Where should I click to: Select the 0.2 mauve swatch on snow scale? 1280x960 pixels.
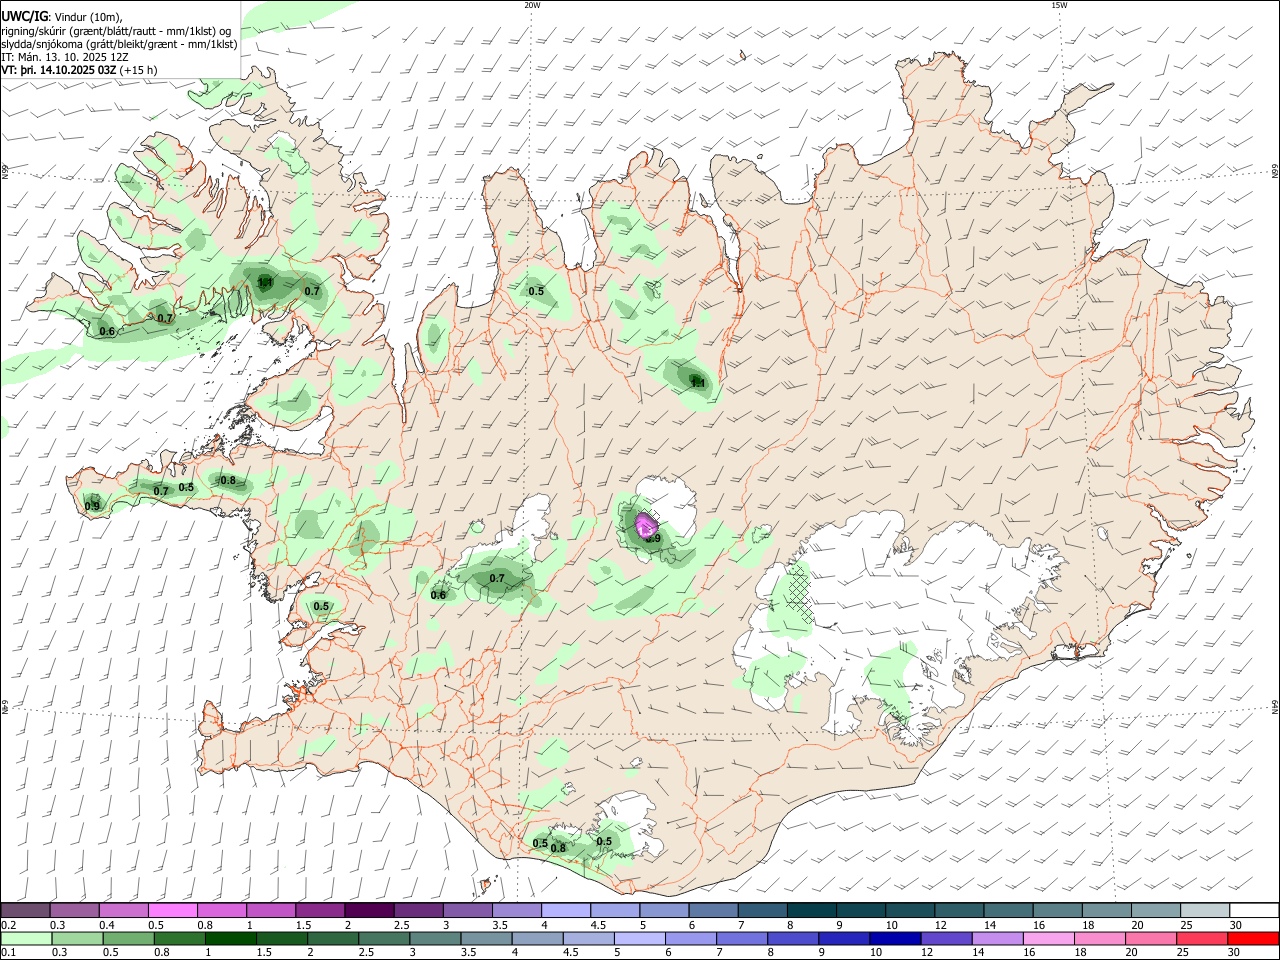coord(25,911)
